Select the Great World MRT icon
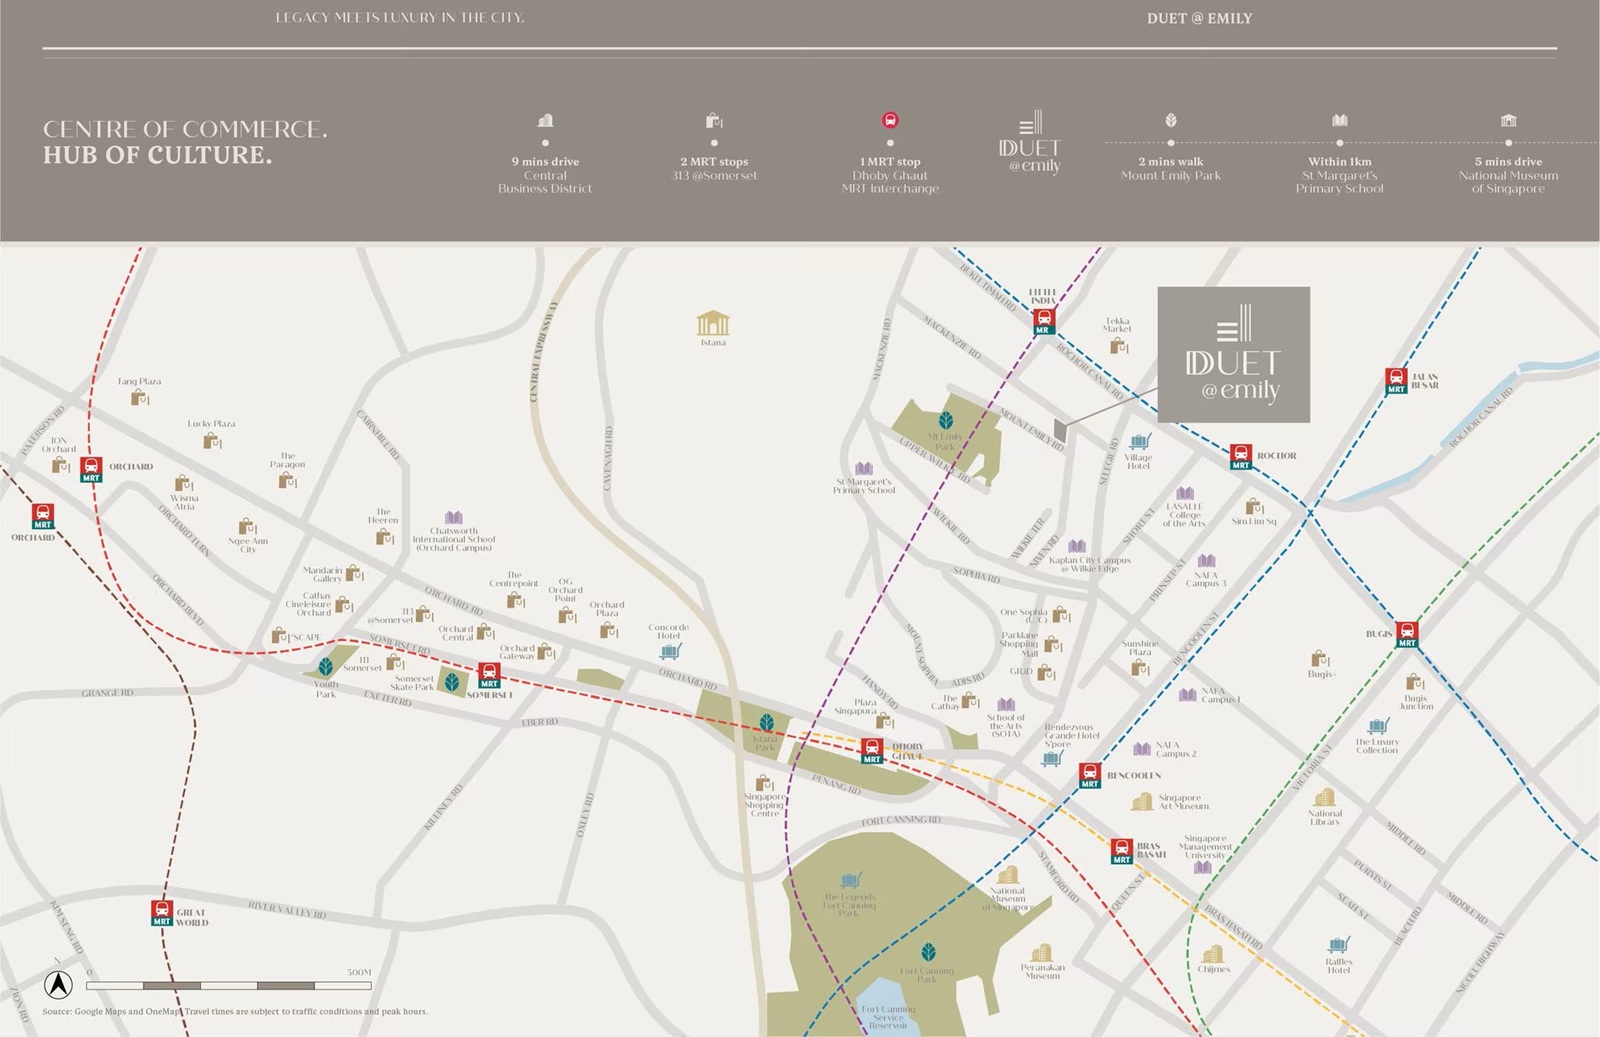This screenshot has height=1037, width=1600. tap(162, 913)
